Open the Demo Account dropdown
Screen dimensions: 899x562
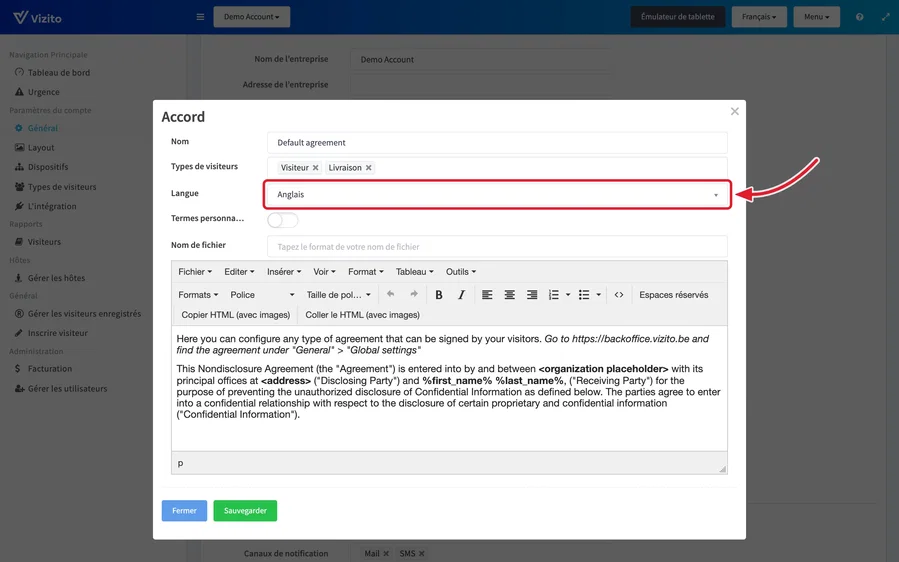tap(252, 17)
